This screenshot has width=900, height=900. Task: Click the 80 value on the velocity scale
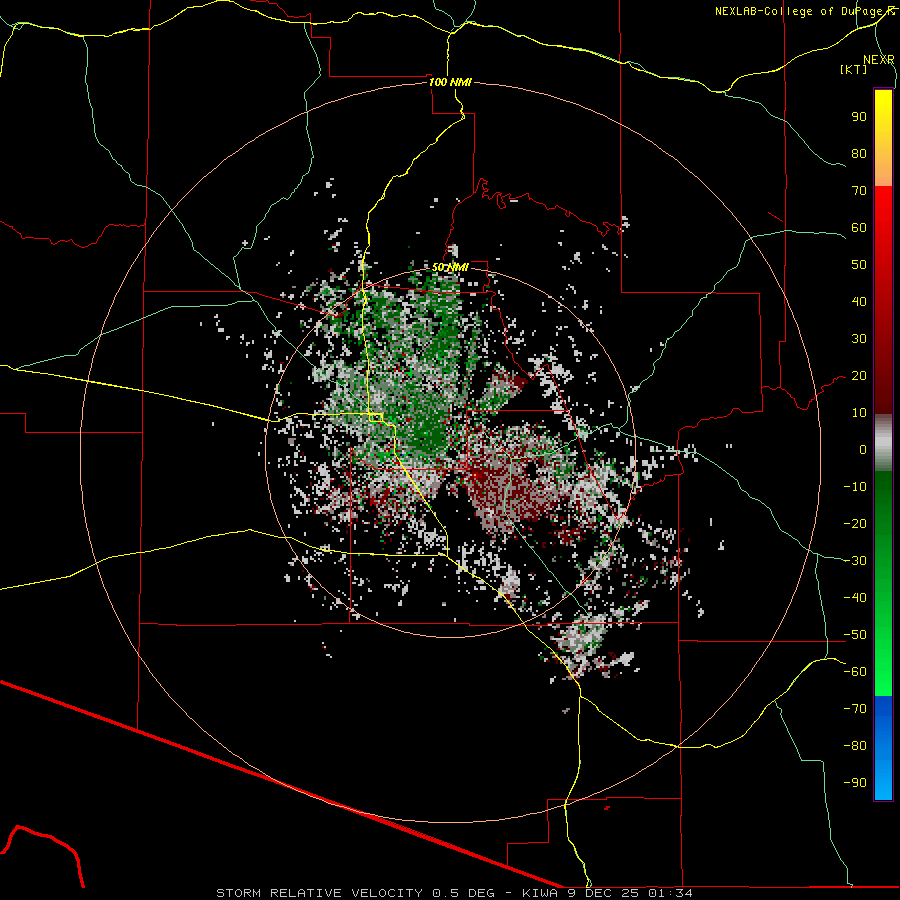(859, 154)
